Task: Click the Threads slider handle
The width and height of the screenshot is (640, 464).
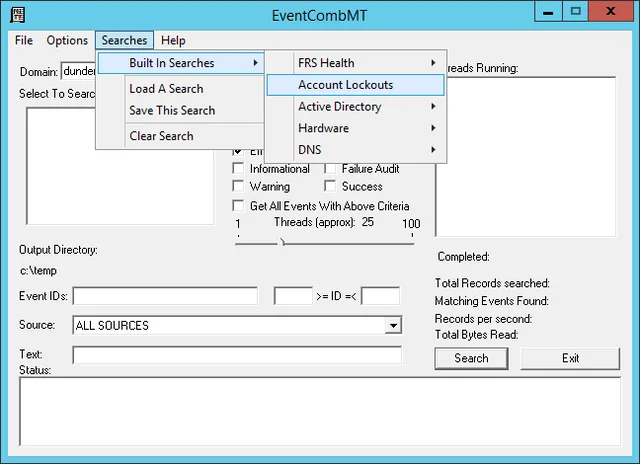Action: 282,242
